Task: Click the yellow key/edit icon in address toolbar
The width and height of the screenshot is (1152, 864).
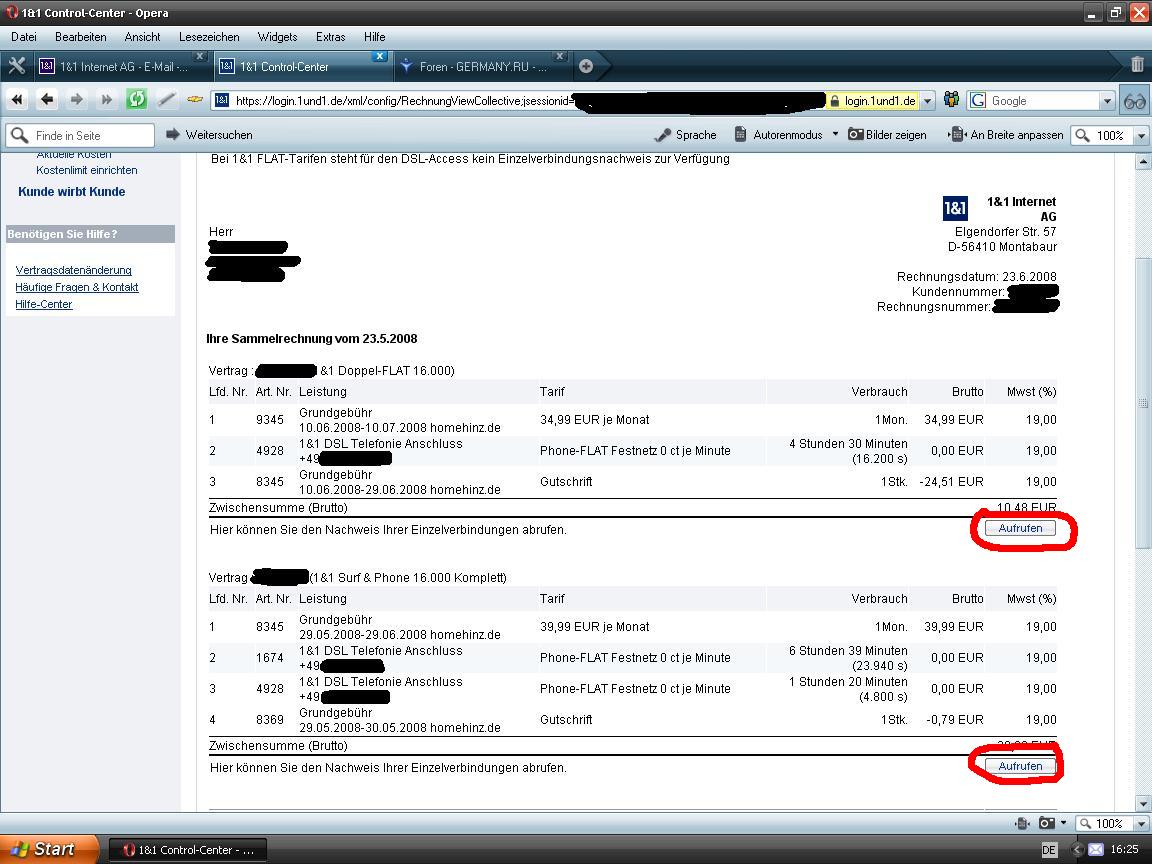Action: (x=195, y=99)
